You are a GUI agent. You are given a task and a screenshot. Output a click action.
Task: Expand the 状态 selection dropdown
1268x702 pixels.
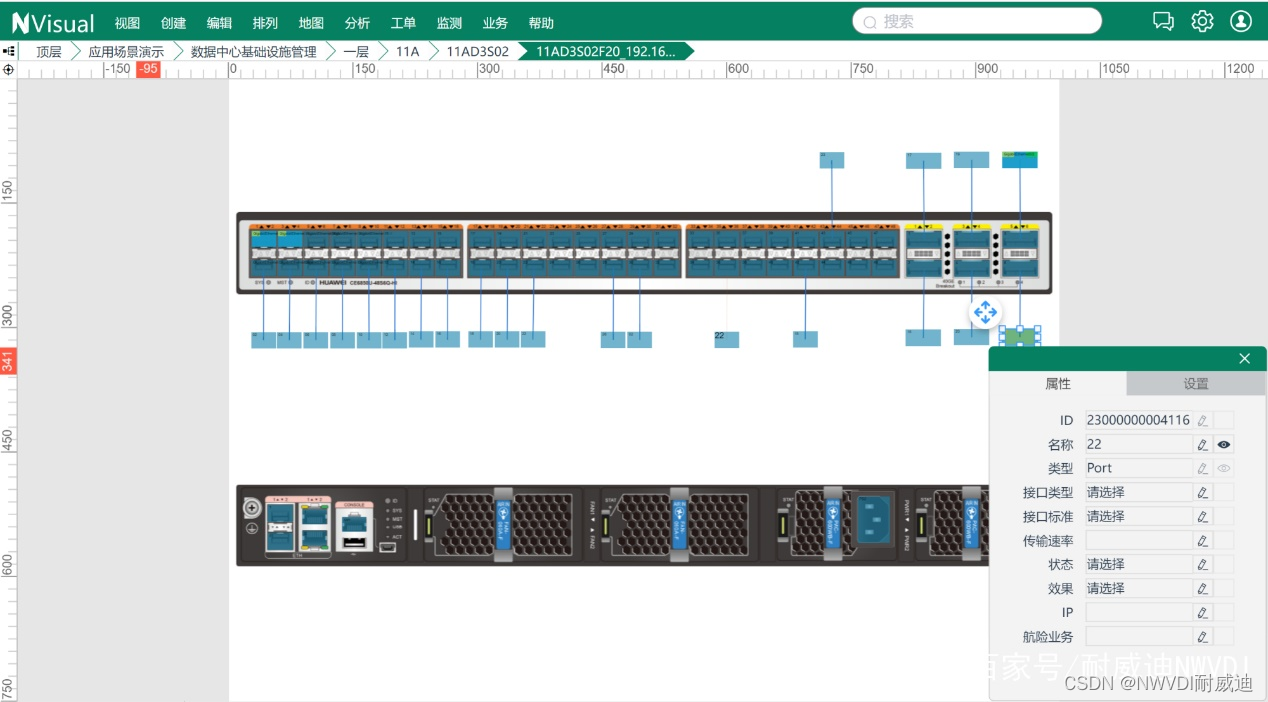click(x=1138, y=564)
